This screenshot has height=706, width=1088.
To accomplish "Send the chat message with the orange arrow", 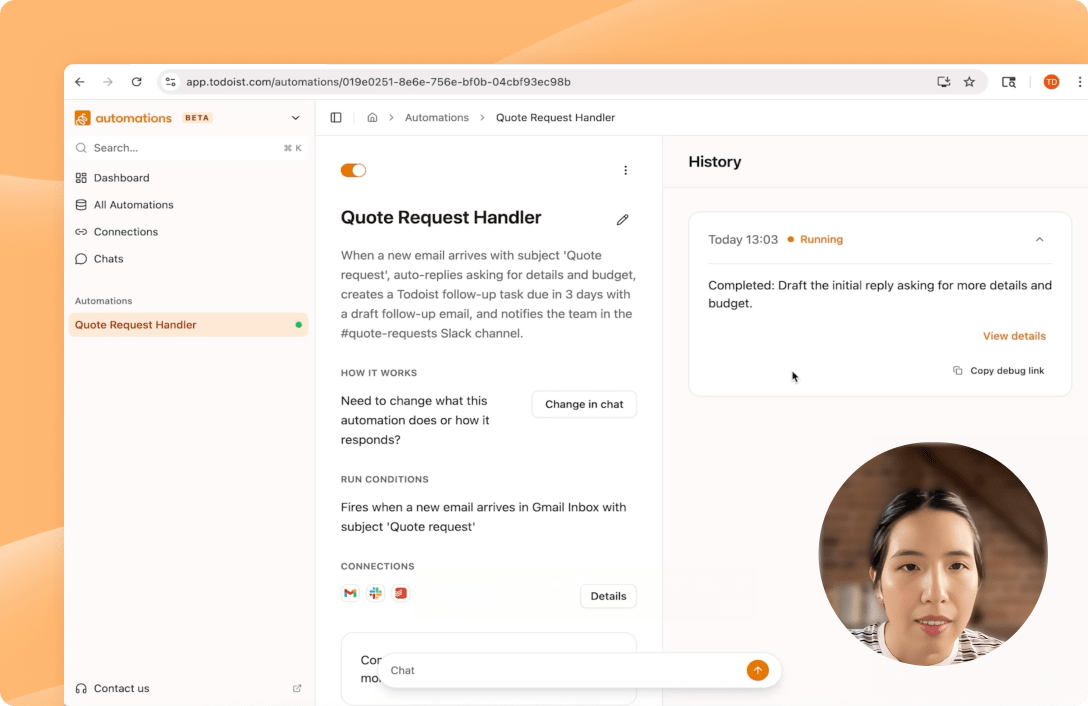I will click(x=758, y=671).
